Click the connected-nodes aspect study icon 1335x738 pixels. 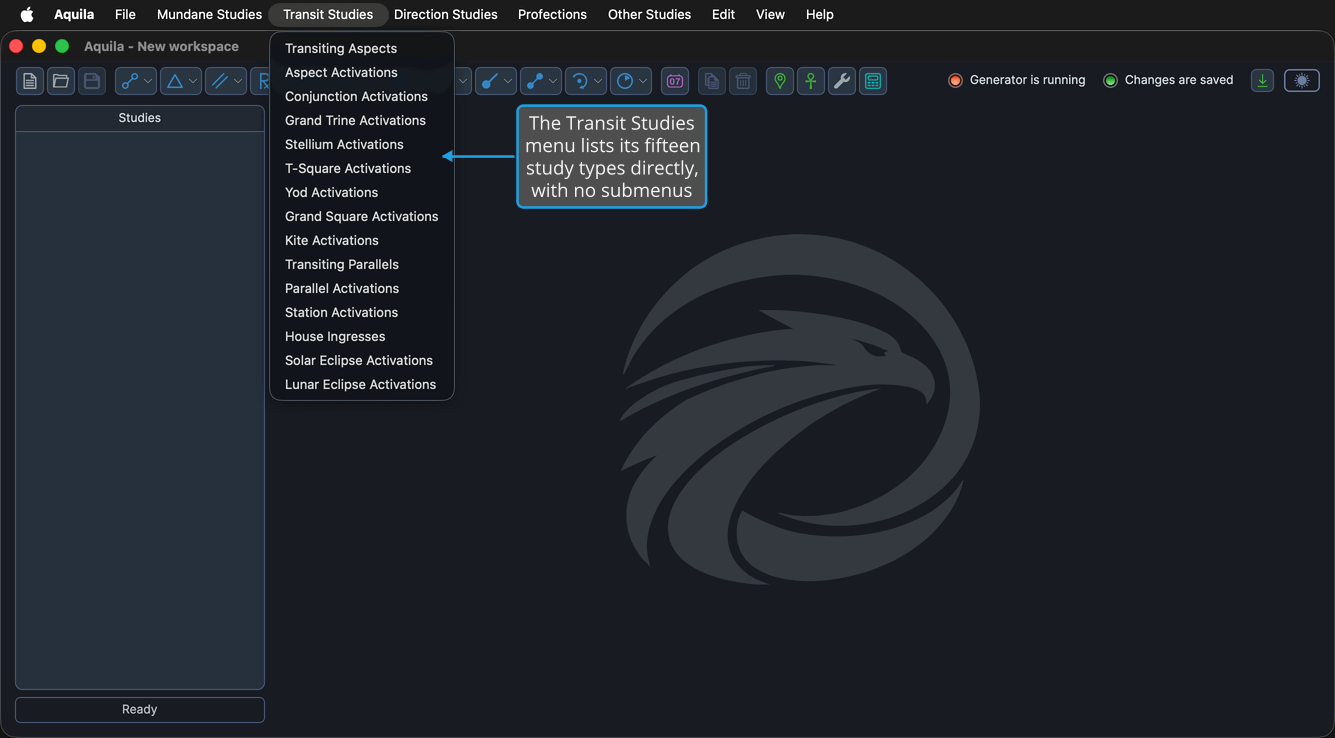point(129,81)
